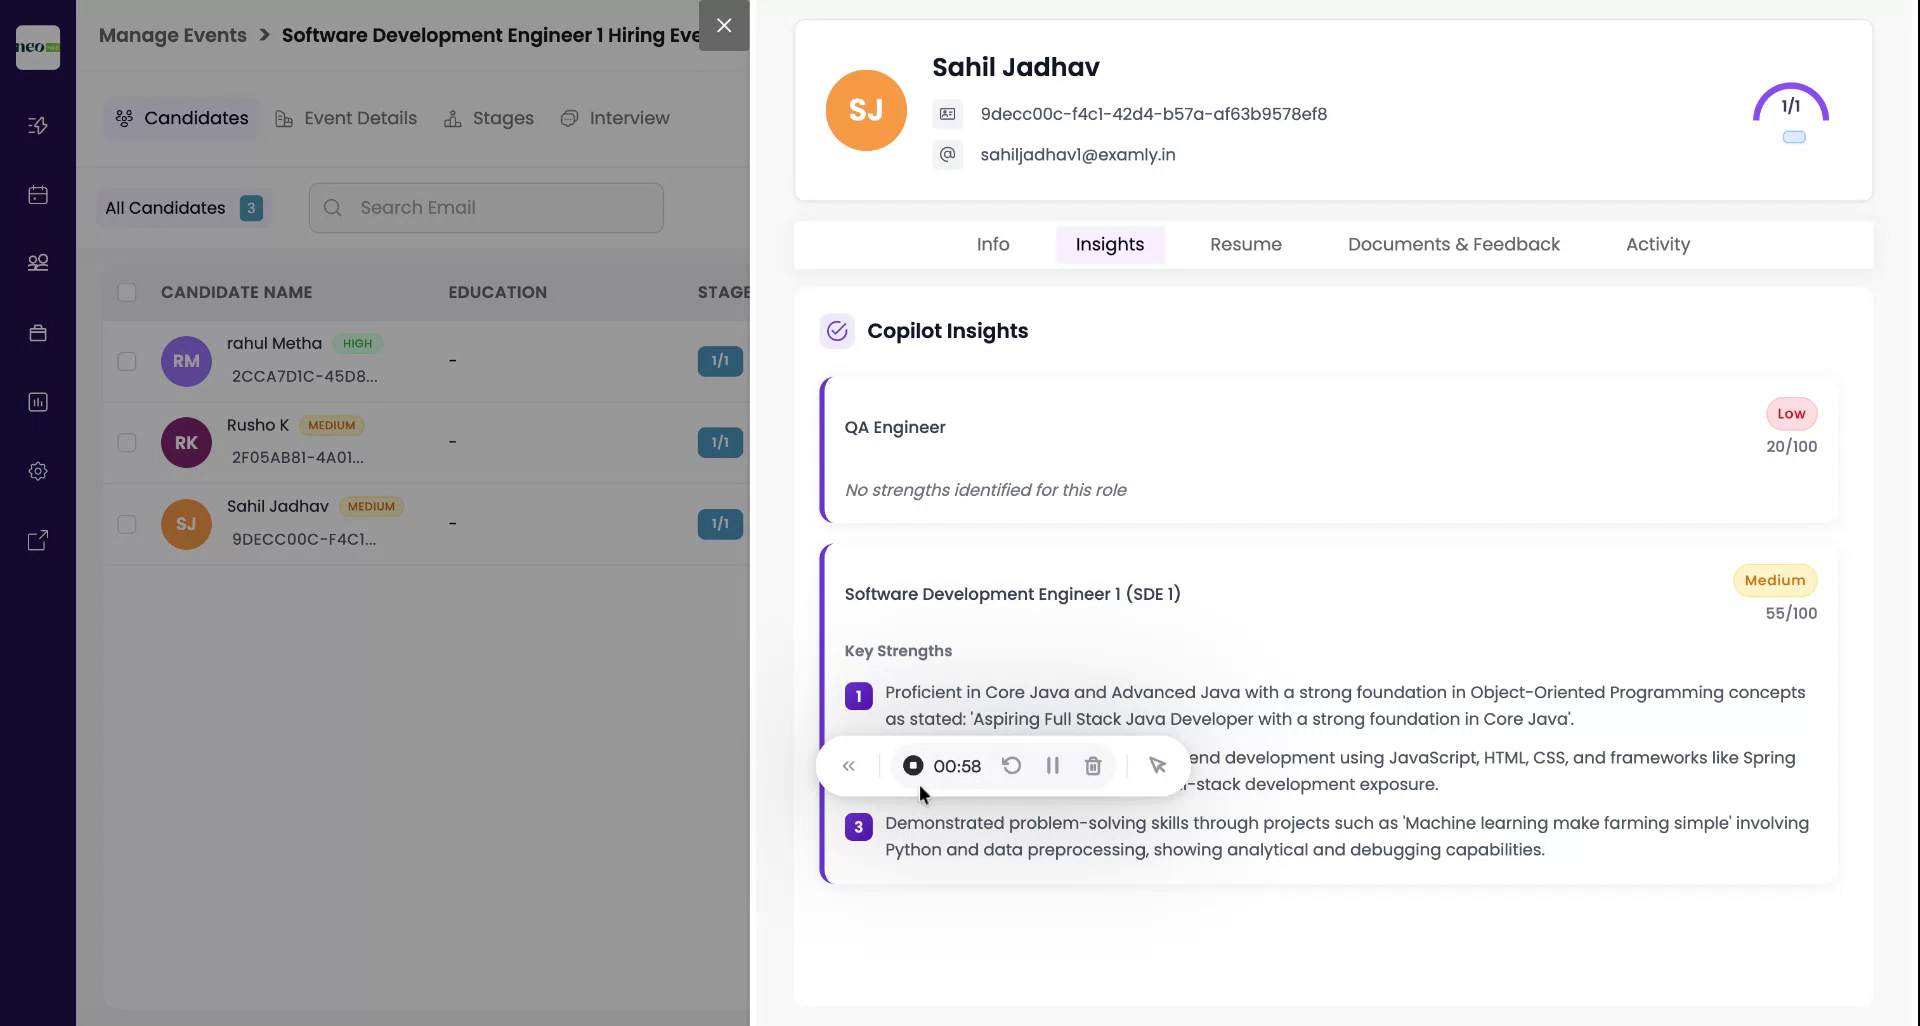Delete the current recording
Image resolution: width=1920 pixels, height=1026 pixels.
(x=1092, y=765)
